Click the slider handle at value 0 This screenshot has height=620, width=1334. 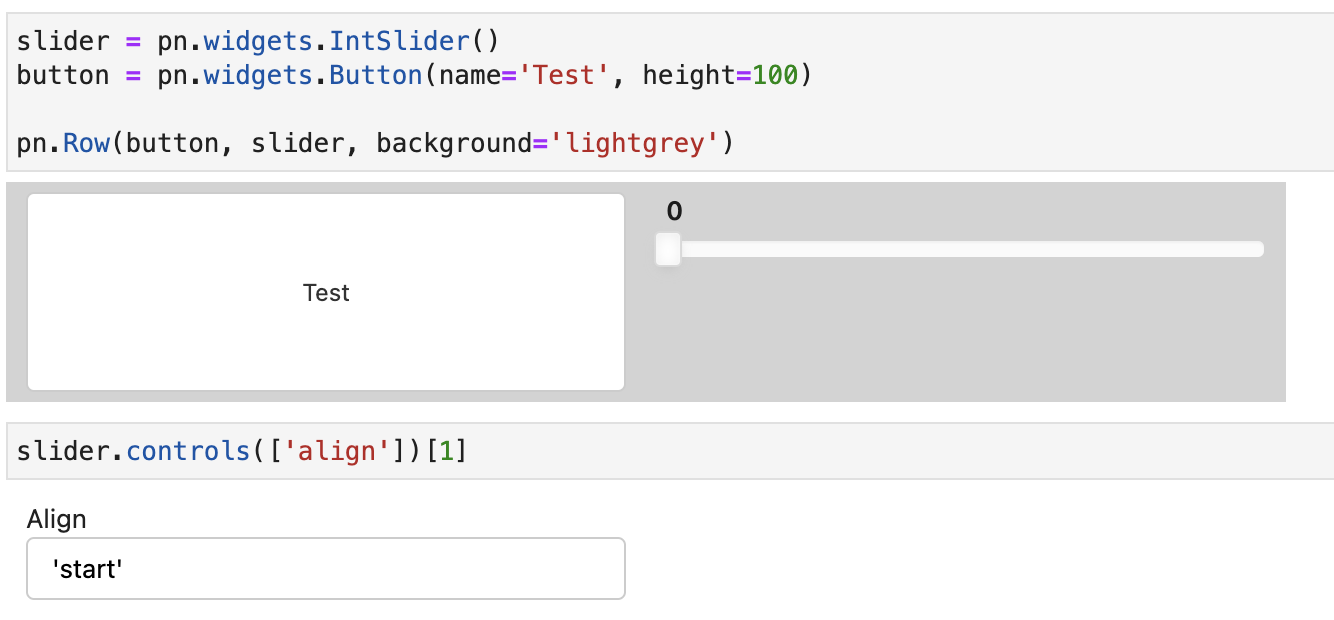tap(667, 249)
